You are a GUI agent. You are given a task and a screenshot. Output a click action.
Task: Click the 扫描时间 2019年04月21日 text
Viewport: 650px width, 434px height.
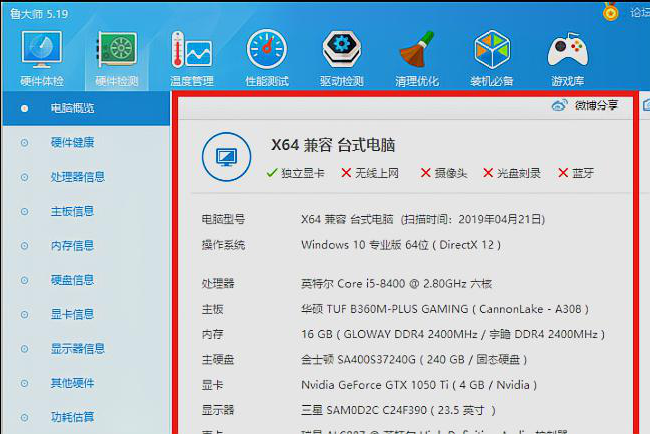pos(473,219)
